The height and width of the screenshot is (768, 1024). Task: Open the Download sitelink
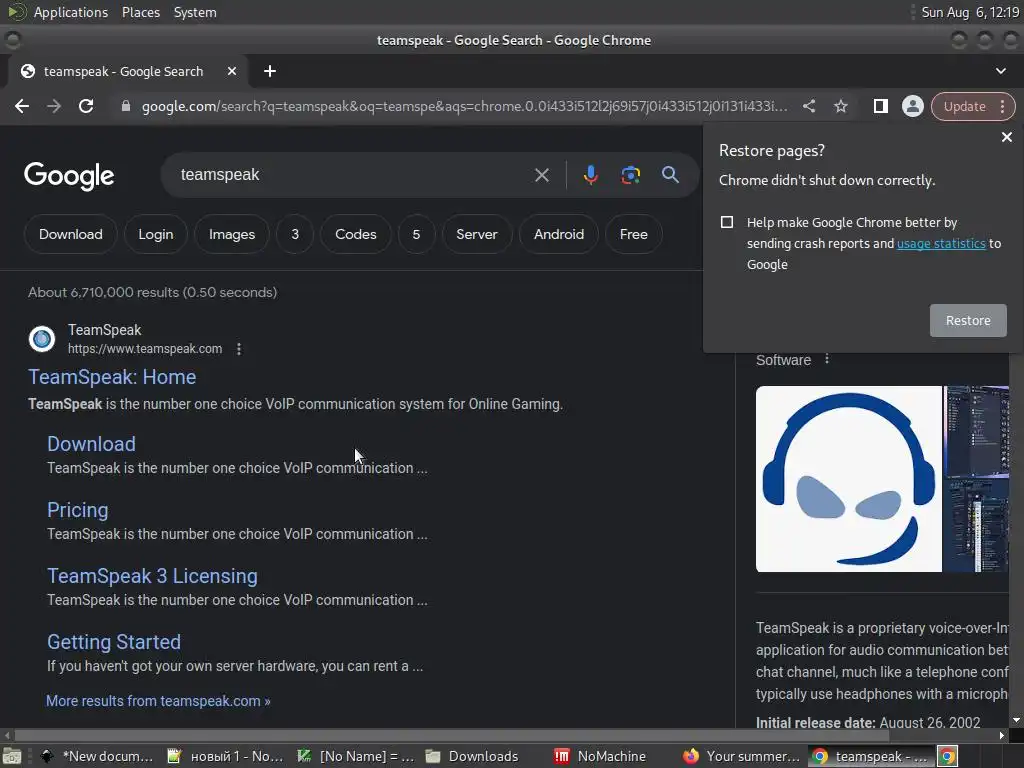91,444
